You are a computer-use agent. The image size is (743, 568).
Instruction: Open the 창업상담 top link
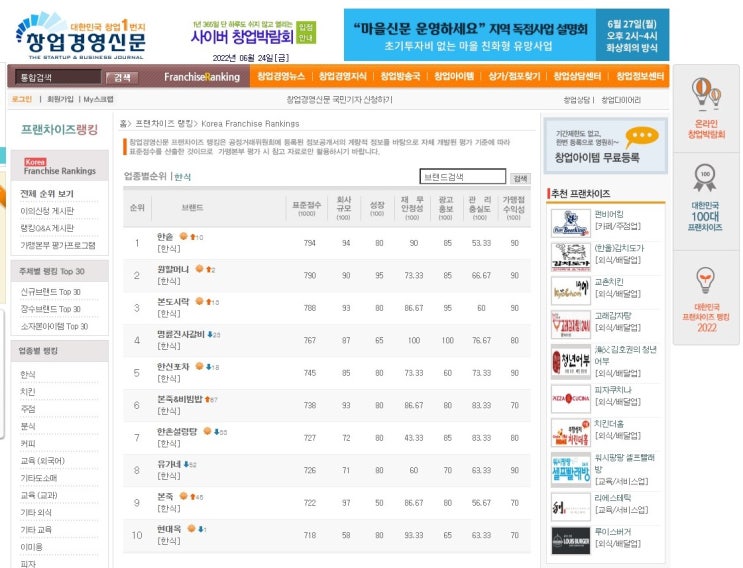pyautogui.click(x=577, y=100)
